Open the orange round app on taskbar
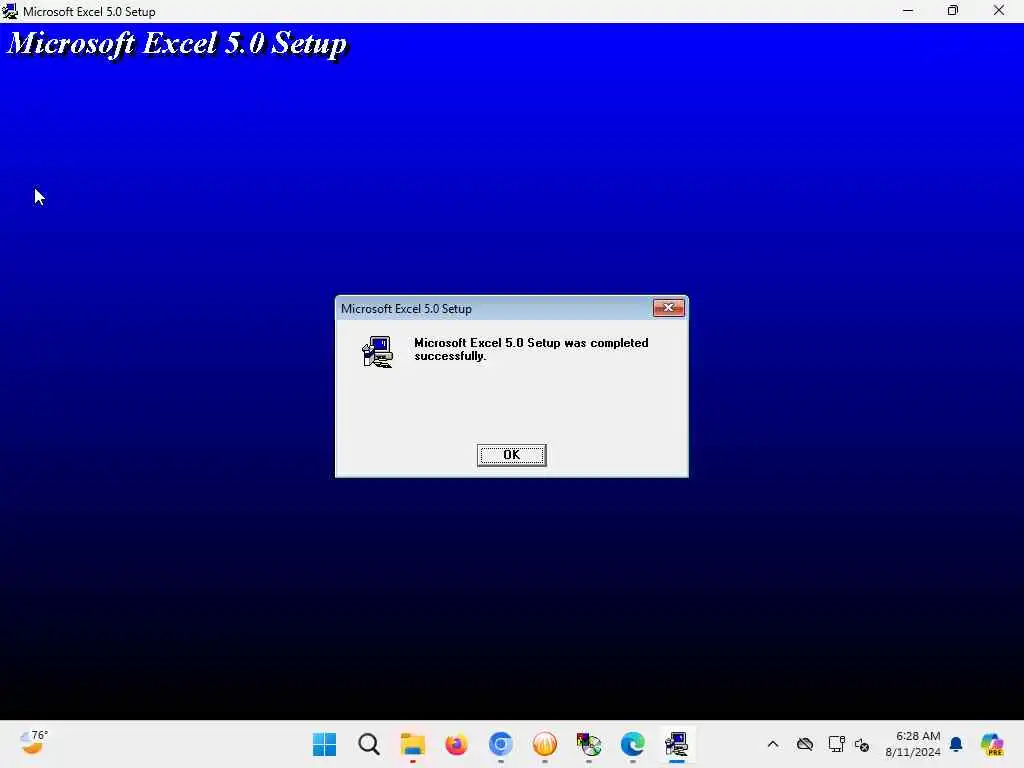The height and width of the screenshot is (768, 1024). (x=545, y=744)
